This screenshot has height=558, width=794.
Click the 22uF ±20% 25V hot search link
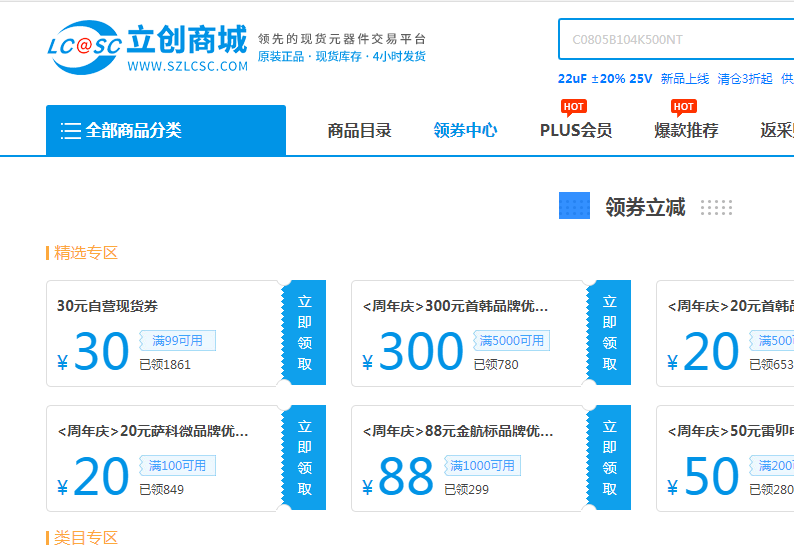tap(605, 79)
